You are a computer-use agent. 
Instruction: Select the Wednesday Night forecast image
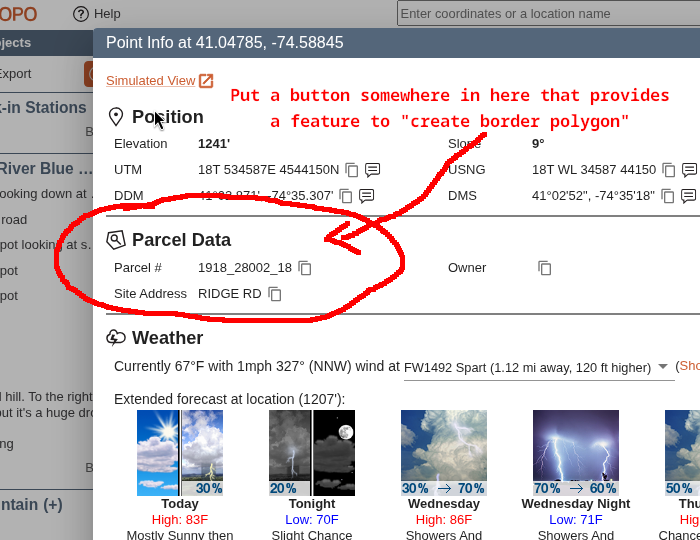click(x=576, y=452)
